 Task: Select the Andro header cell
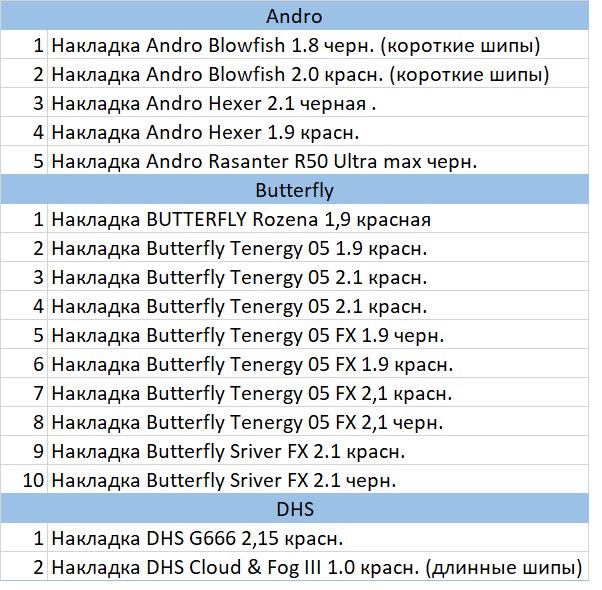coord(294,16)
